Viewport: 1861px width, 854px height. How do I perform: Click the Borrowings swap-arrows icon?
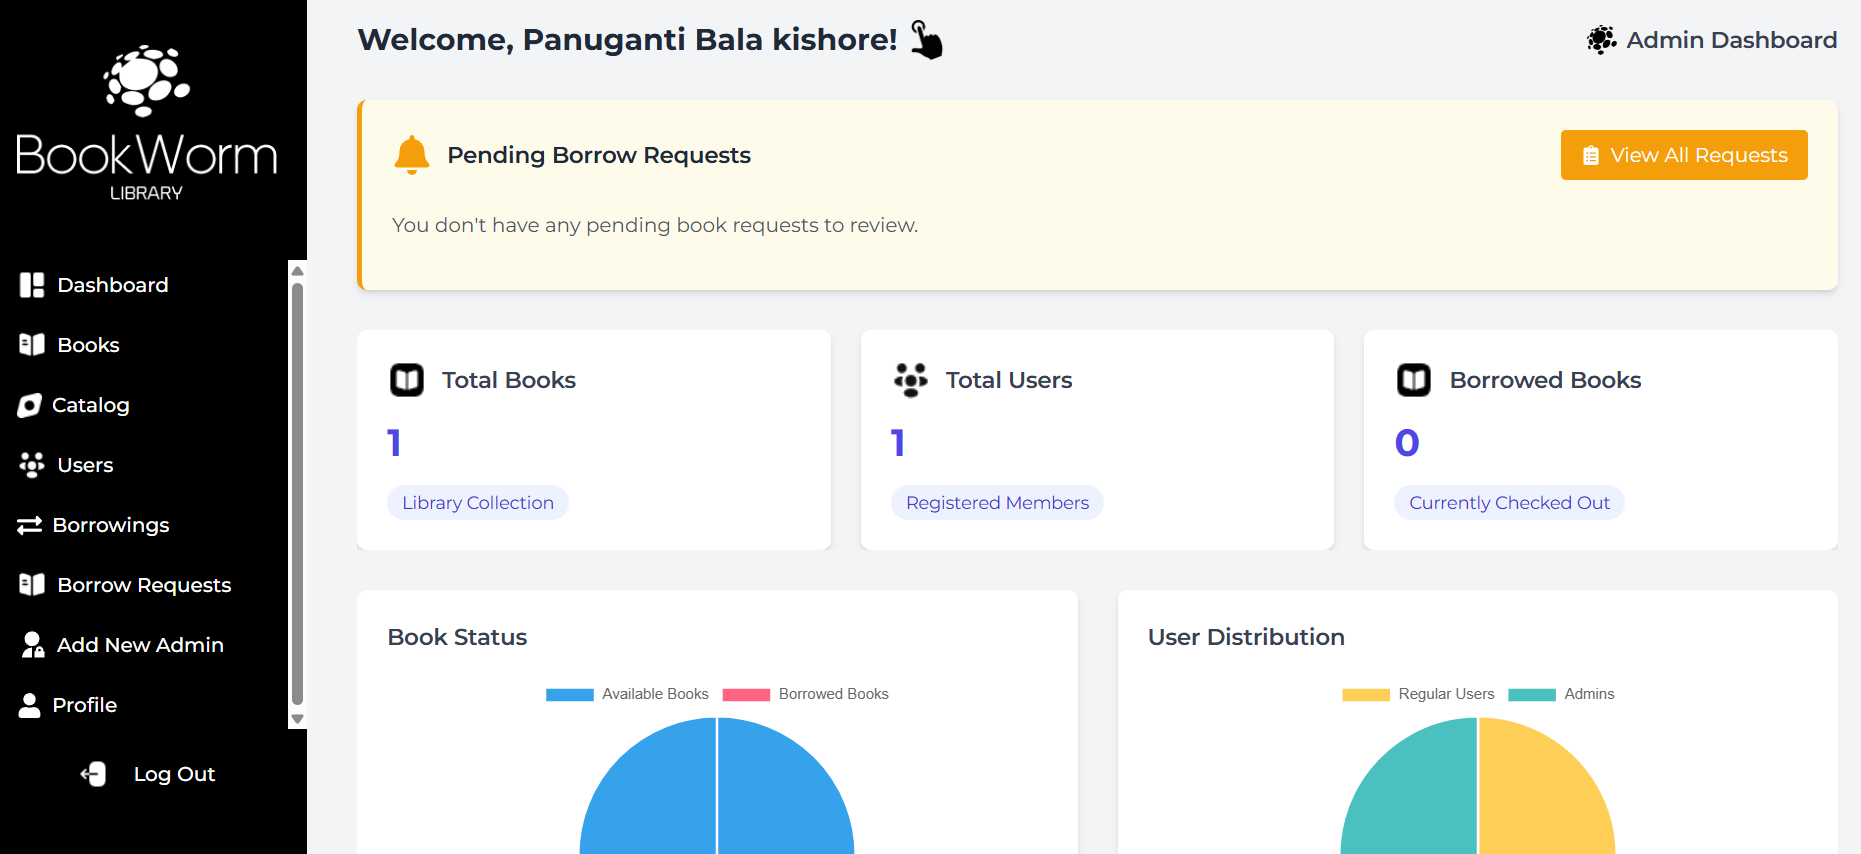pos(30,525)
